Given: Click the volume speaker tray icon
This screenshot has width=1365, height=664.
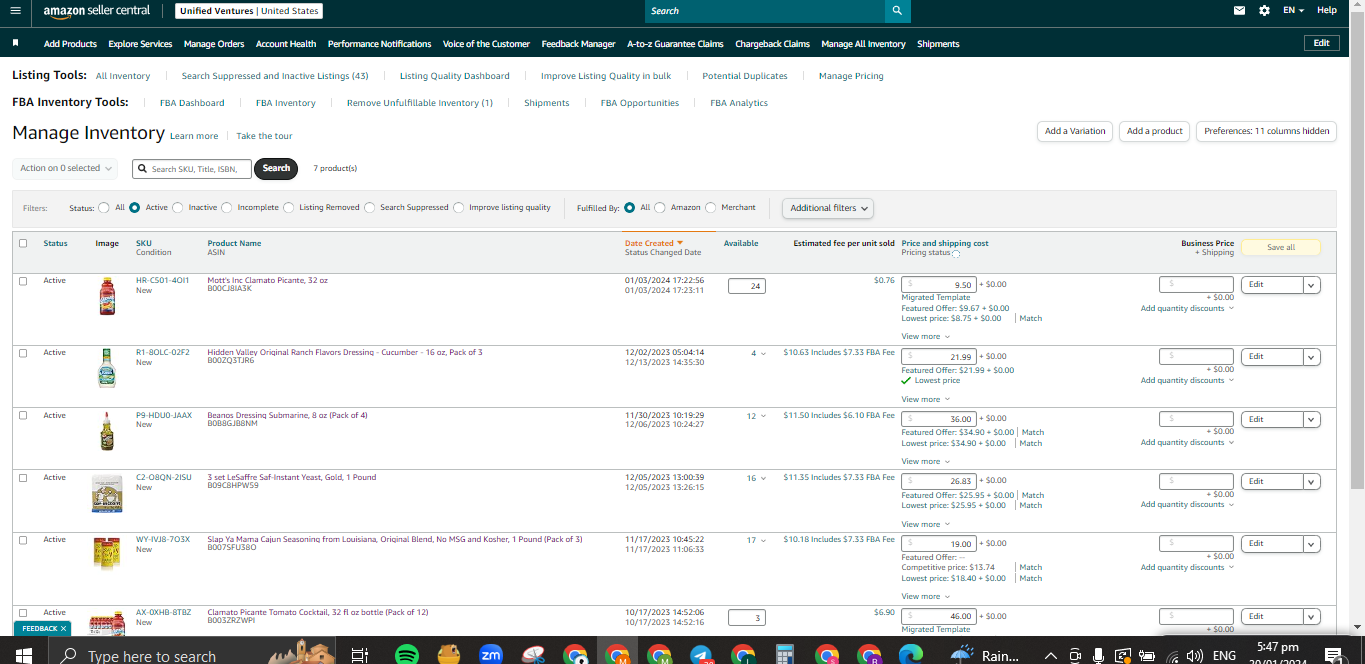Looking at the screenshot, I should [1195, 656].
